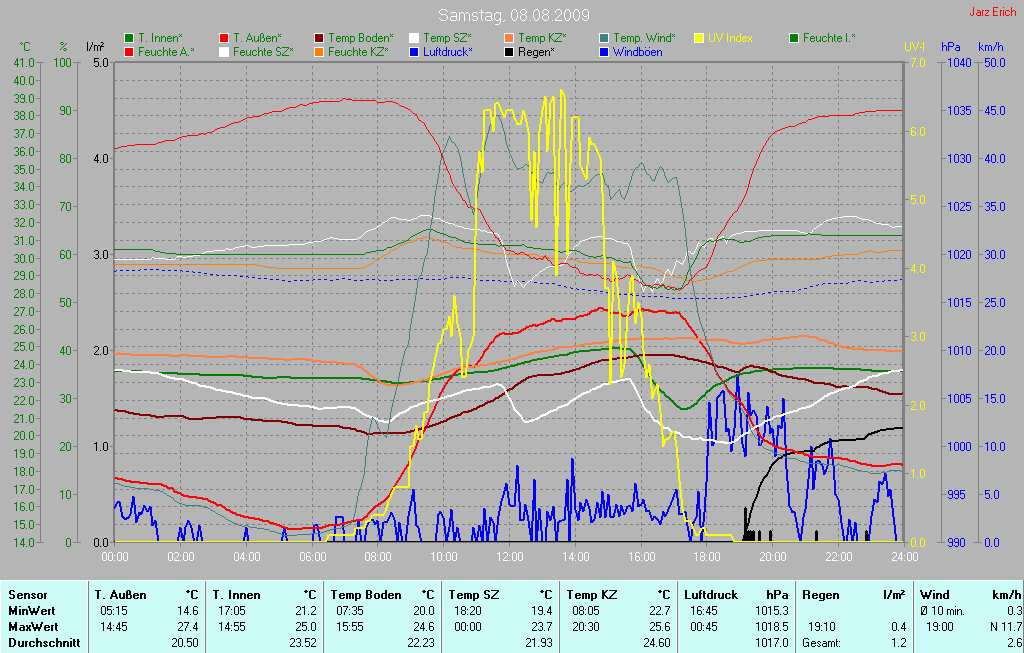Click the black Regen legend swatch
Screen dimensions: 1024x653
(x=509, y=52)
